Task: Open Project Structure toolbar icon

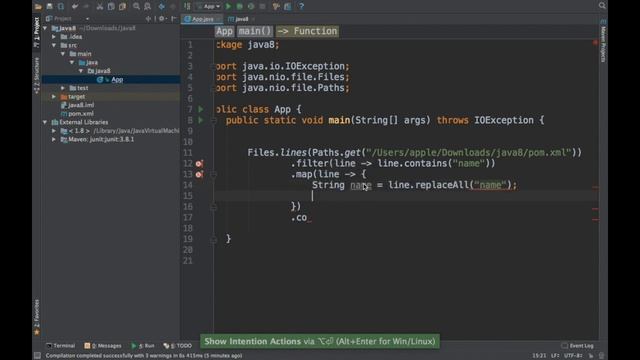Action: coord(288,6)
